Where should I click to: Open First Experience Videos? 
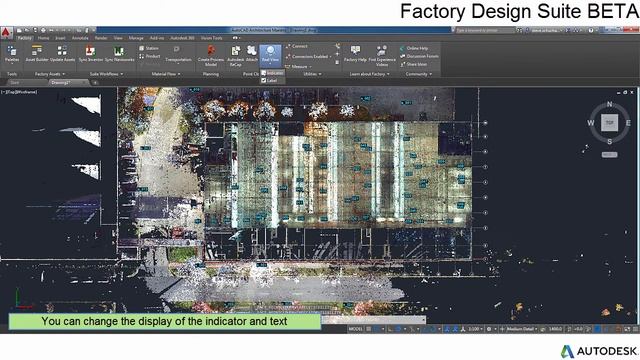pos(382,56)
